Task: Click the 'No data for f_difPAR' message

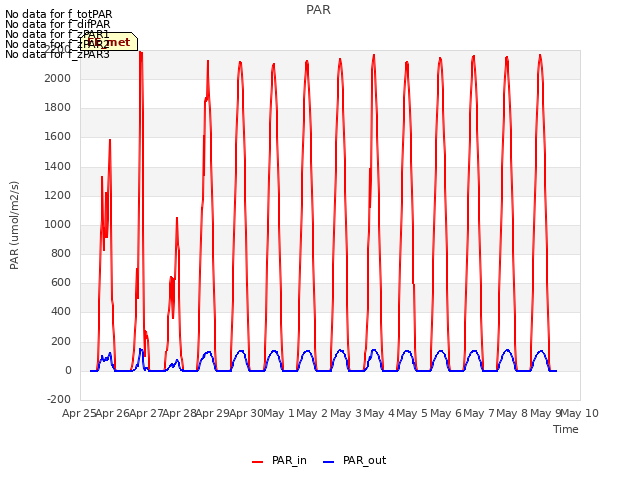Action: tap(58, 24)
